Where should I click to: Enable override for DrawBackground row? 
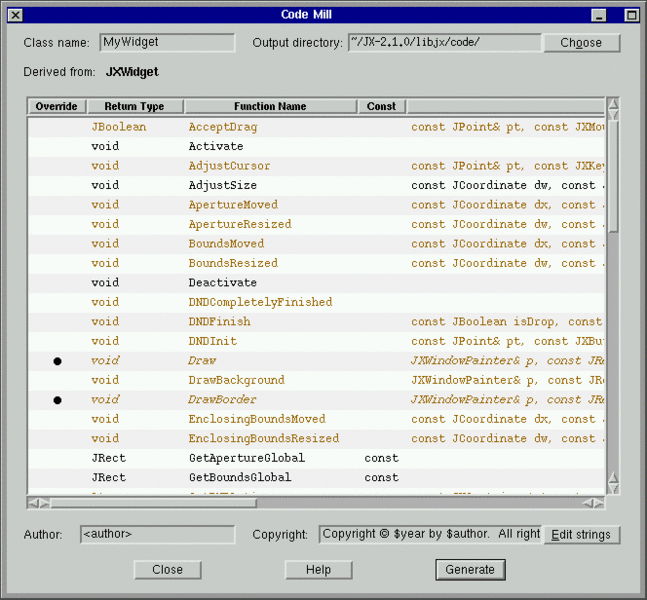[x=57, y=380]
